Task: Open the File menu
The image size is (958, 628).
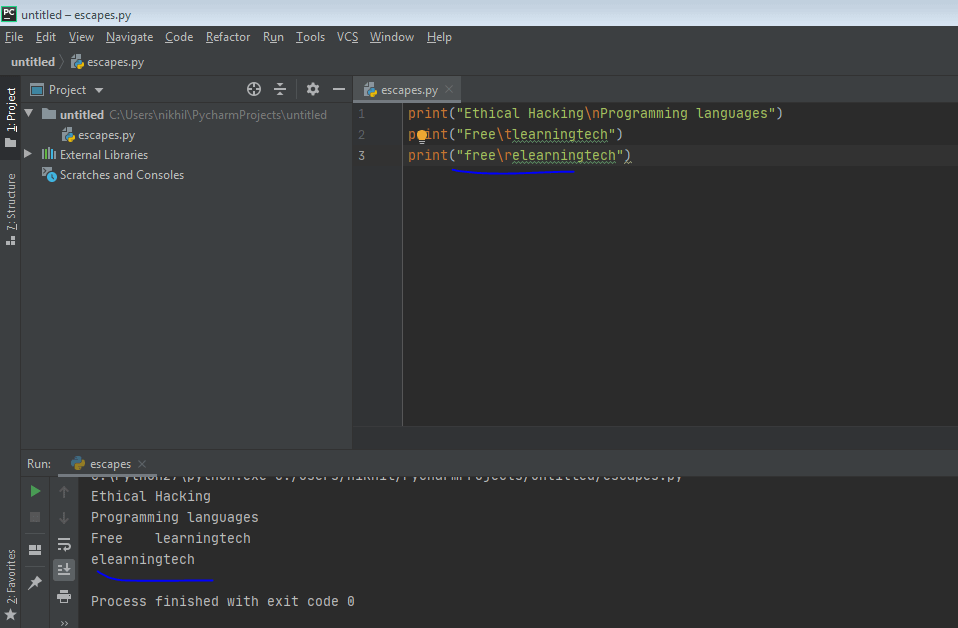Action: pyautogui.click(x=14, y=37)
